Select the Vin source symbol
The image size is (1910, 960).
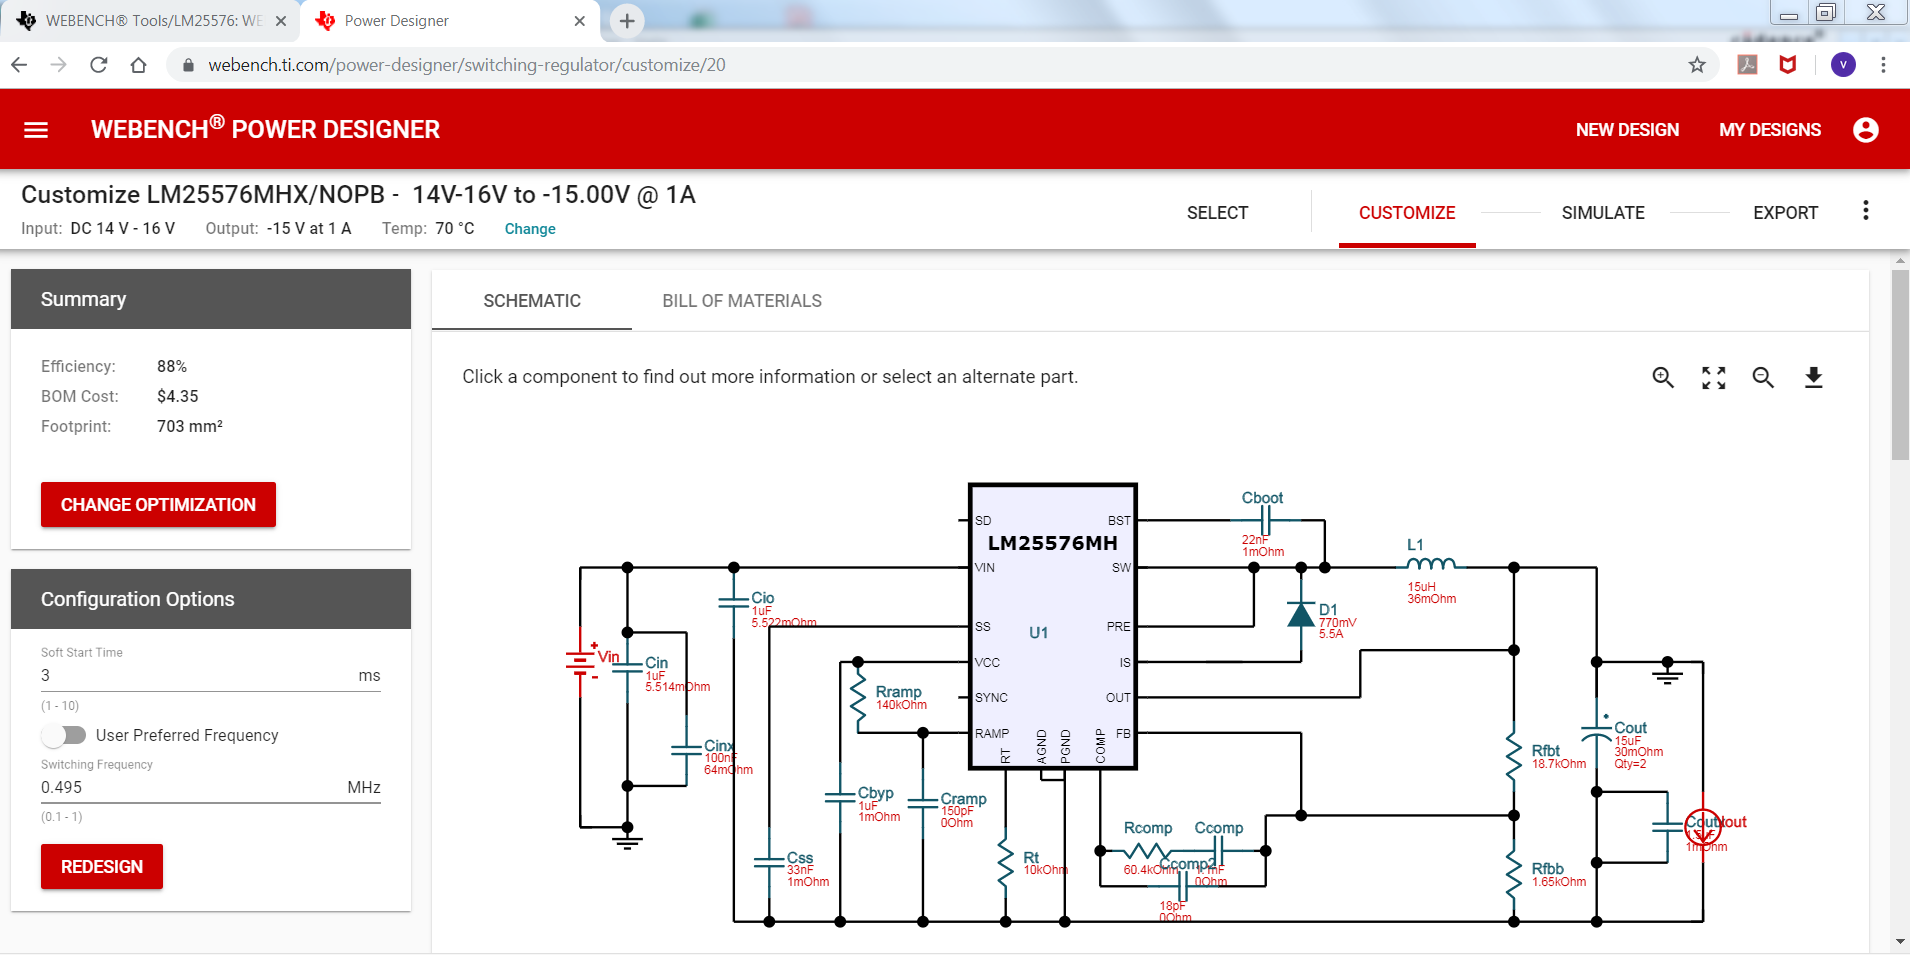pos(581,661)
